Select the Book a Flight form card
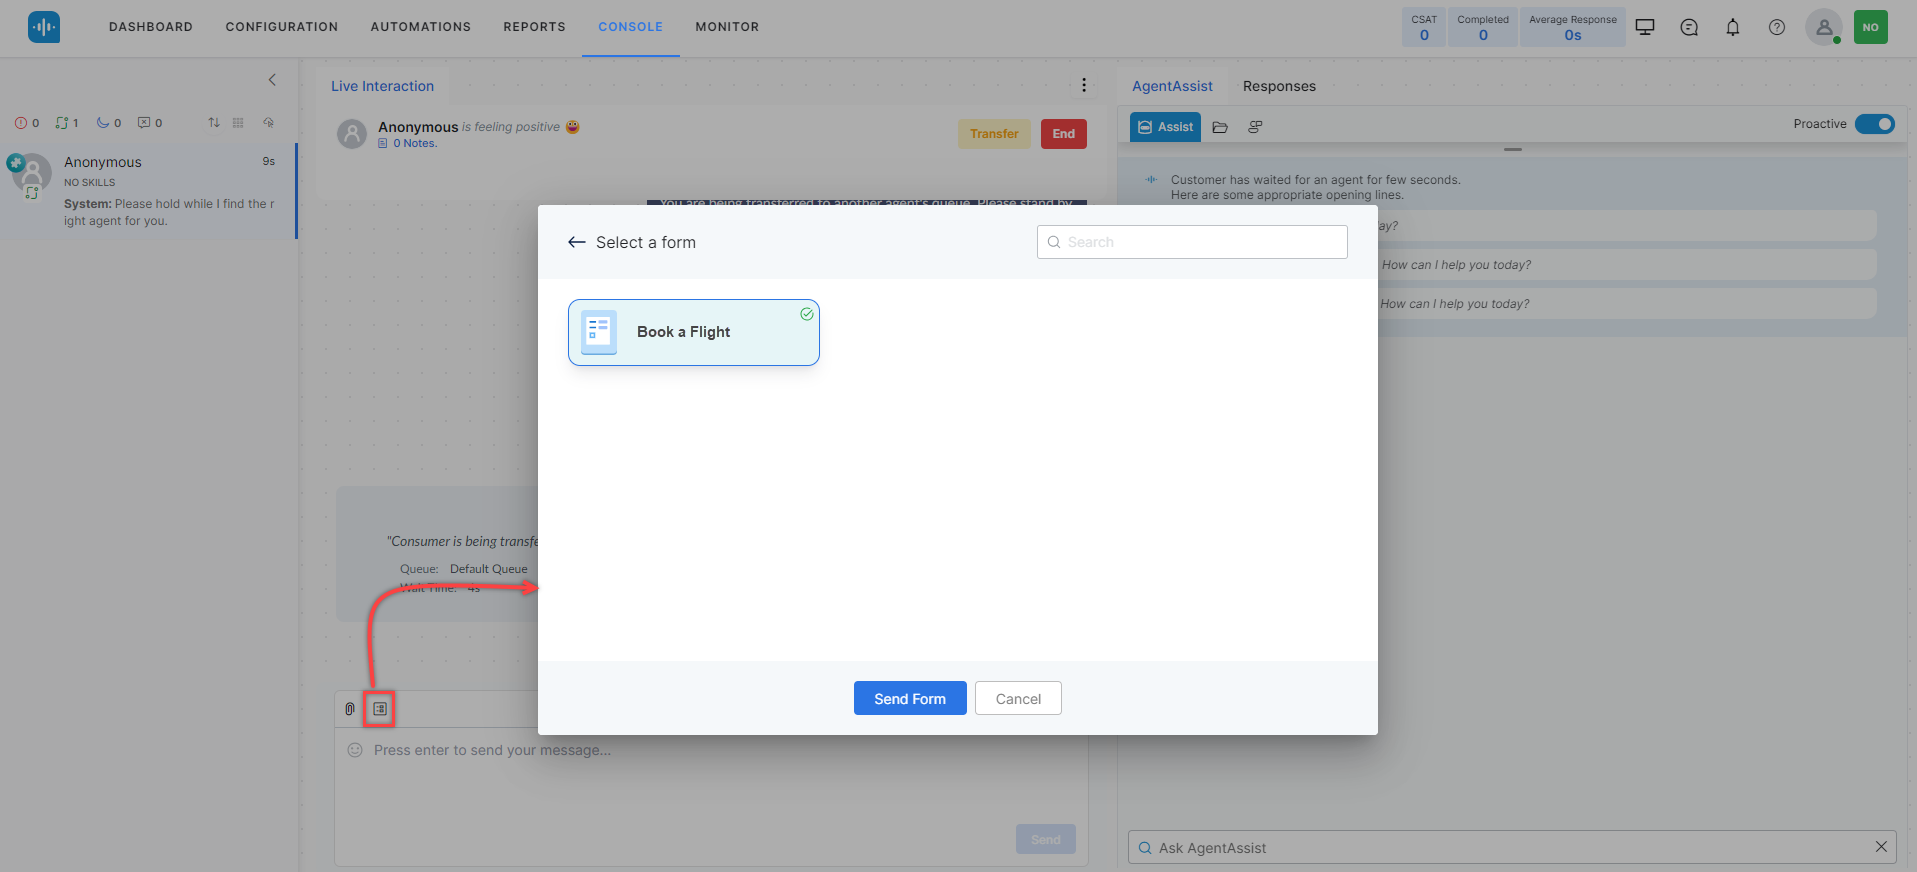The width and height of the screenshot is (1917, 872). tap(693, 332)
